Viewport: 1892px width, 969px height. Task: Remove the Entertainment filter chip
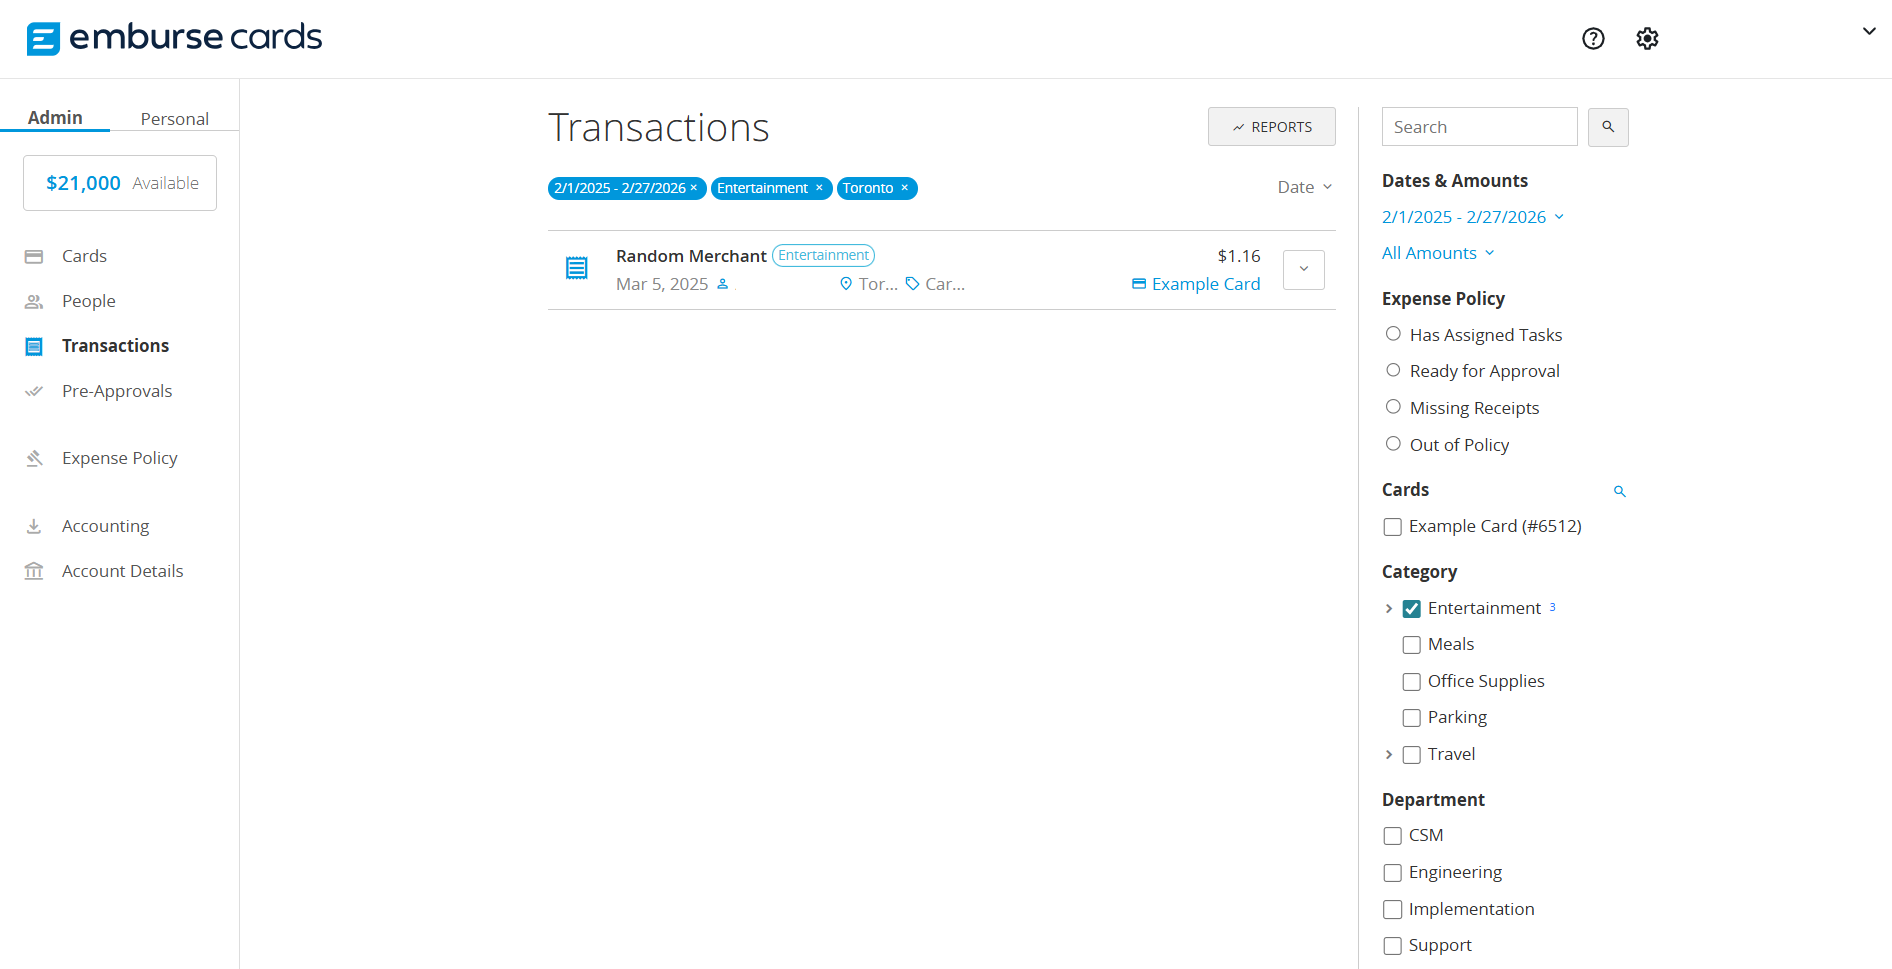click(819, 188)
